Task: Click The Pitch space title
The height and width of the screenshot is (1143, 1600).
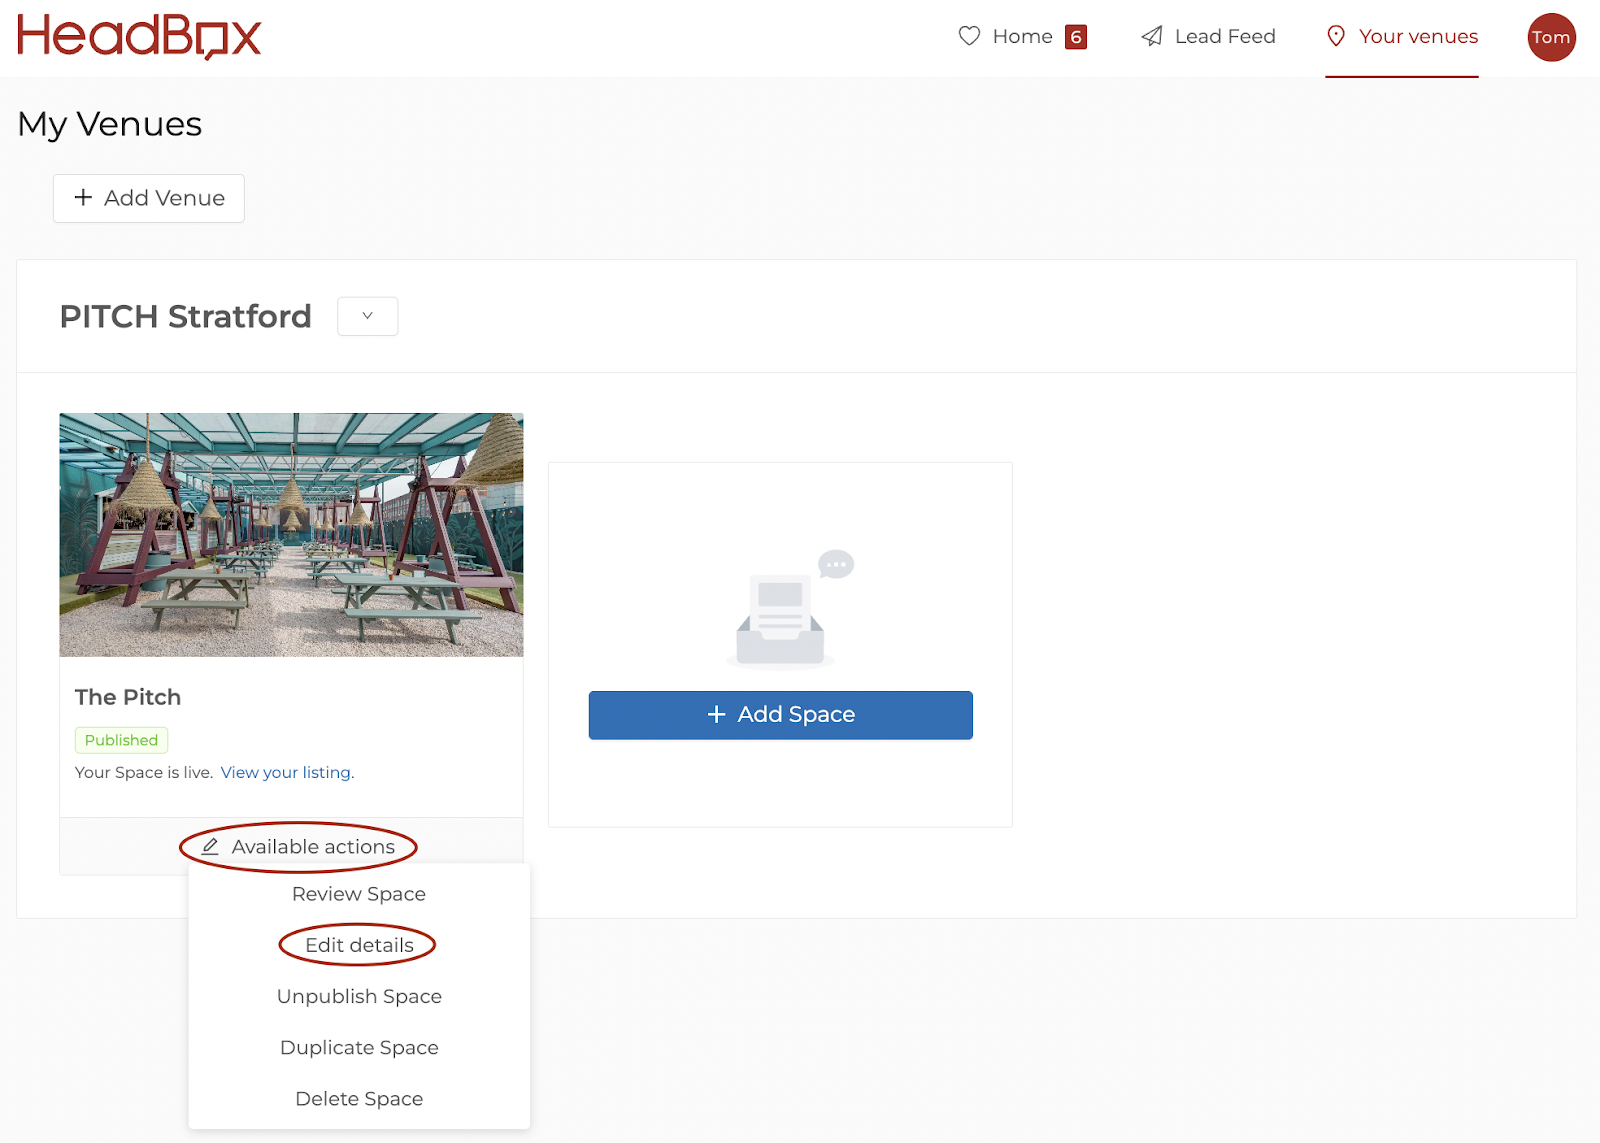Action: coord(128,697)
